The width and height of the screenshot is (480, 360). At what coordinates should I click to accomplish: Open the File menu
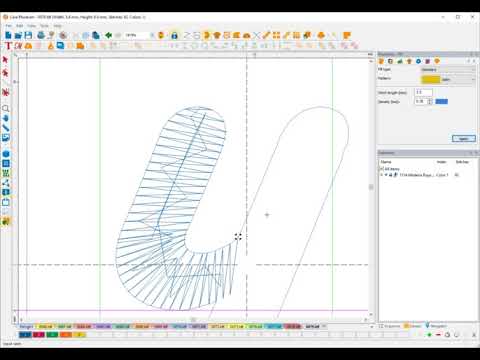point(9,26)
